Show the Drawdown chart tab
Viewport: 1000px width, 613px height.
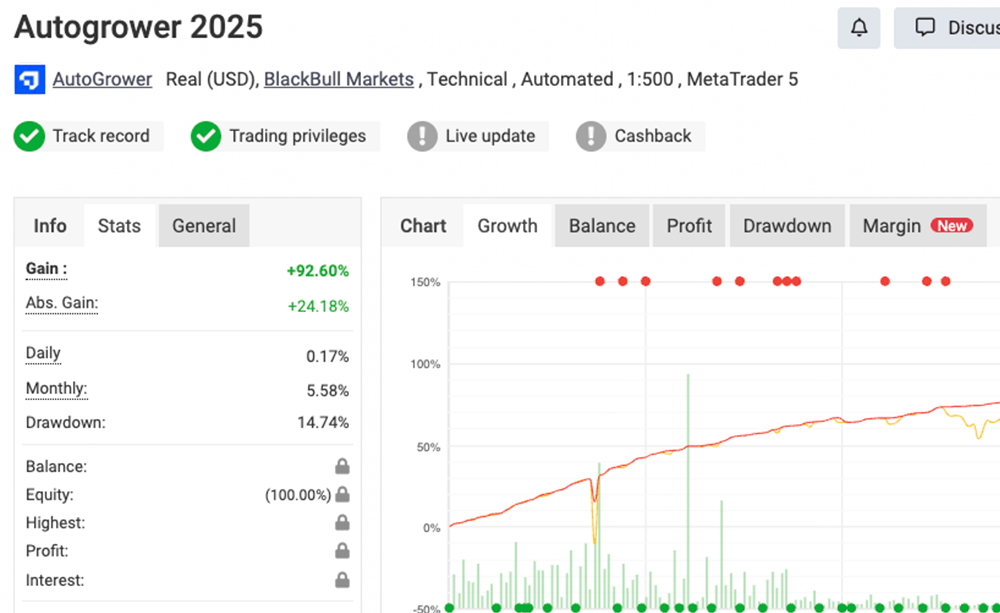point(787,226)
